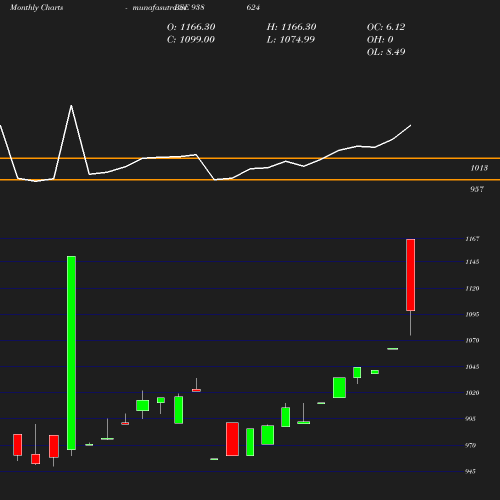The image size is (500, 500).
Task: Click the 970 price axis label
Action: [x=470, y=445]
